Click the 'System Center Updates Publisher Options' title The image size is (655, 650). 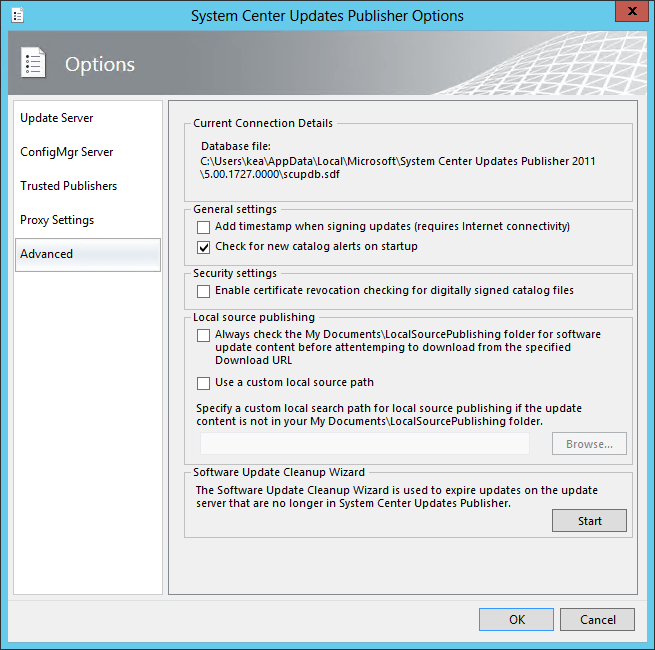[x=327, y=16]
